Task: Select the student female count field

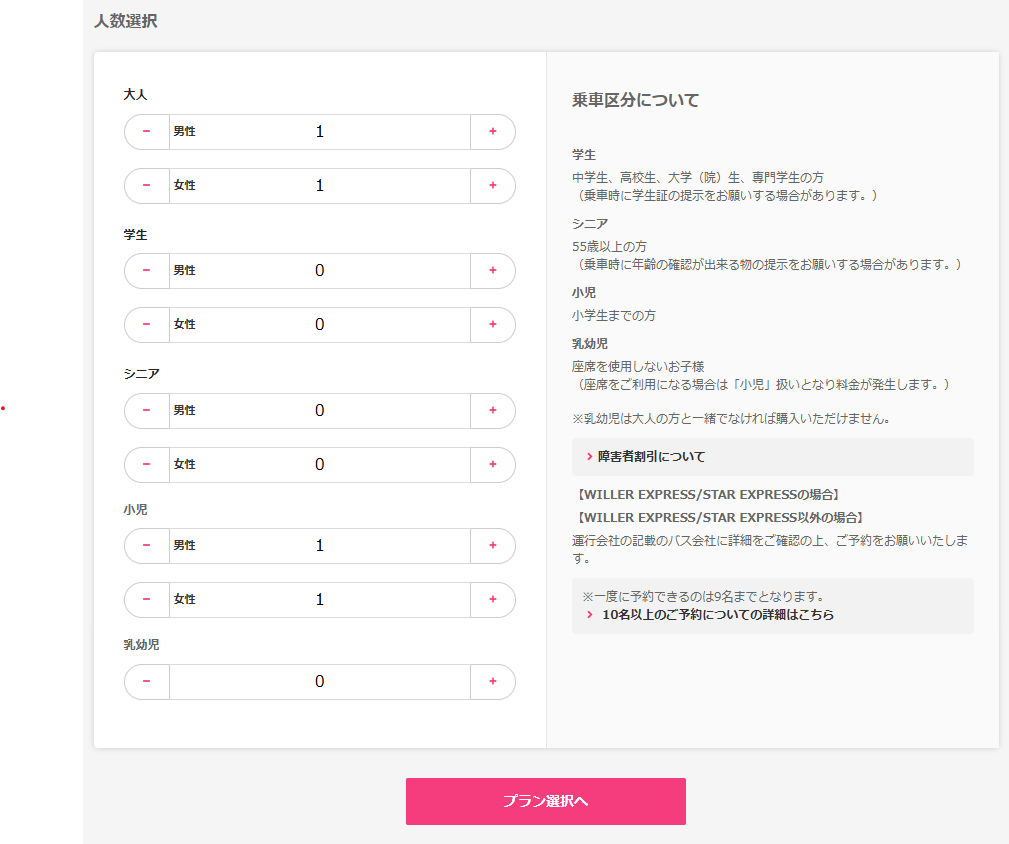Action: pos(320,325)
